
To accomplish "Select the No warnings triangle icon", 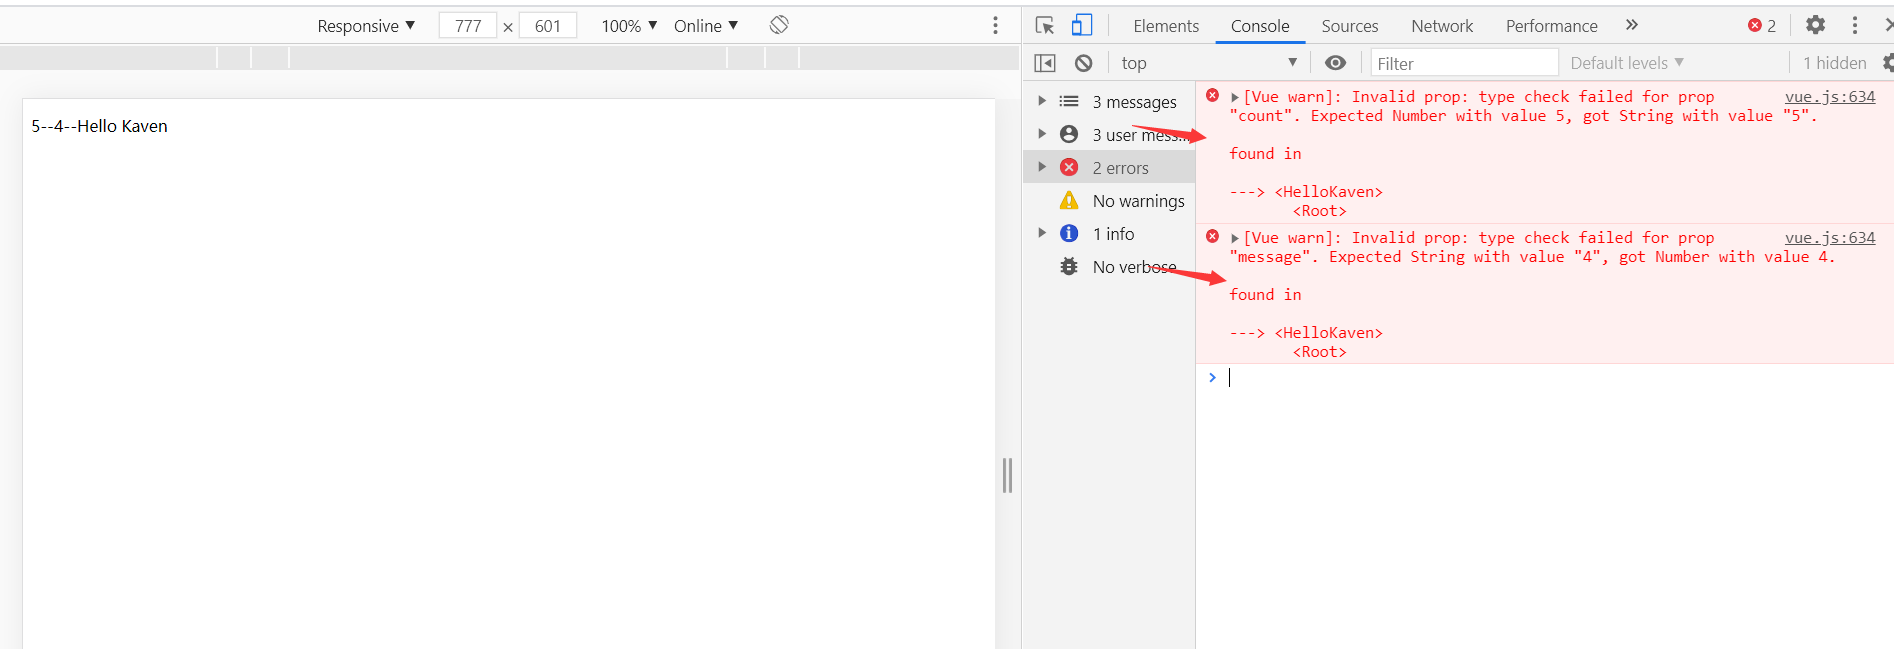I will tap(1069, 200).
